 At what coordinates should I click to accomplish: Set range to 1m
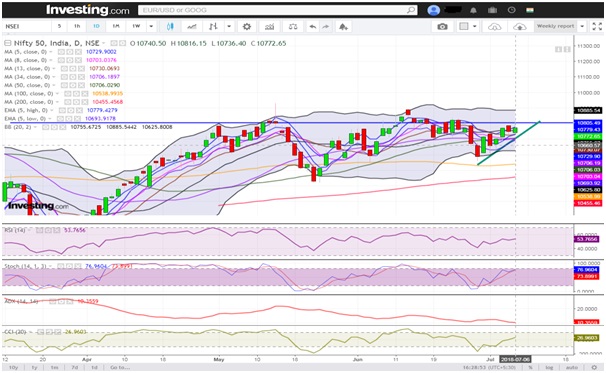click(54, 367)
